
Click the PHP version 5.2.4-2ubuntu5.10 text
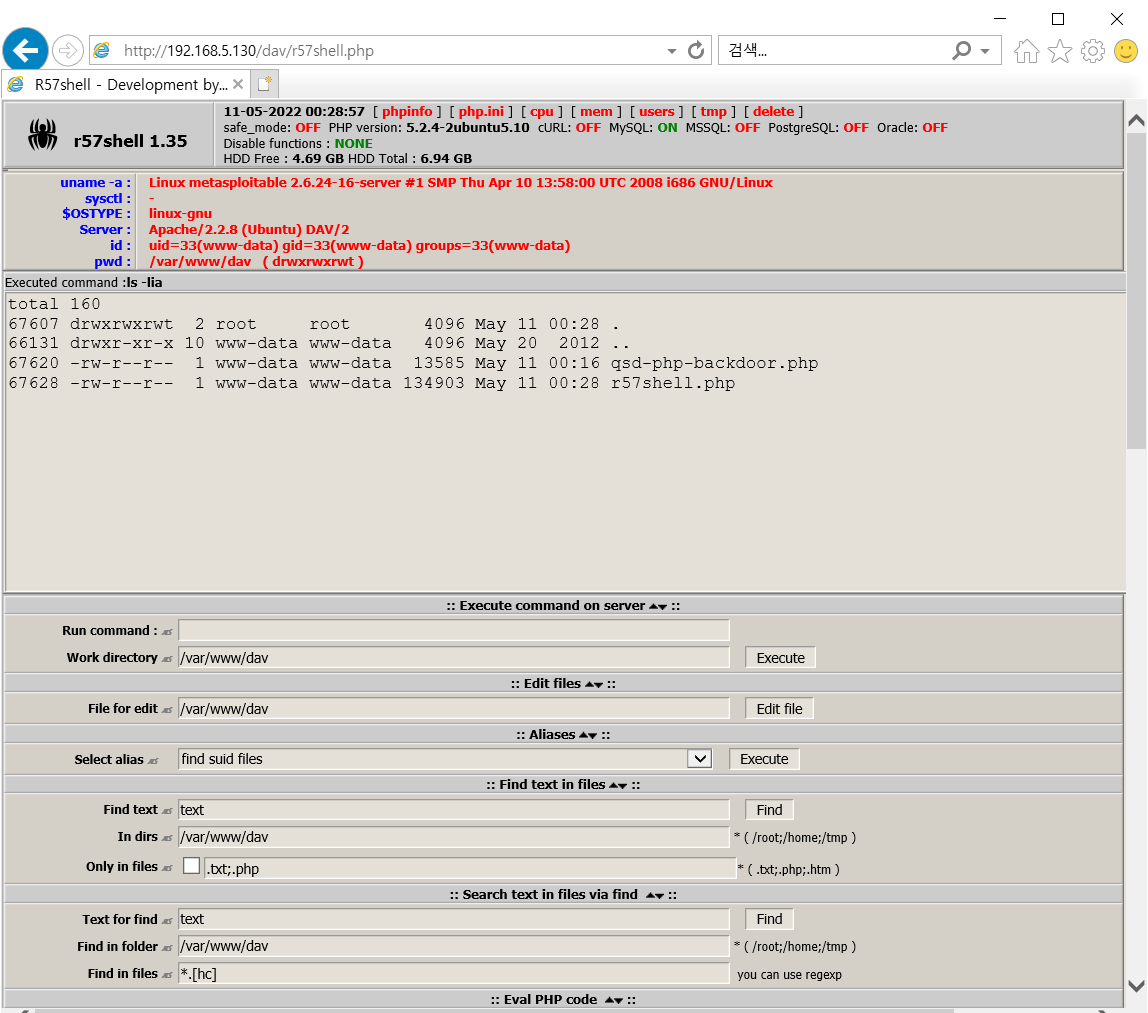468,127
